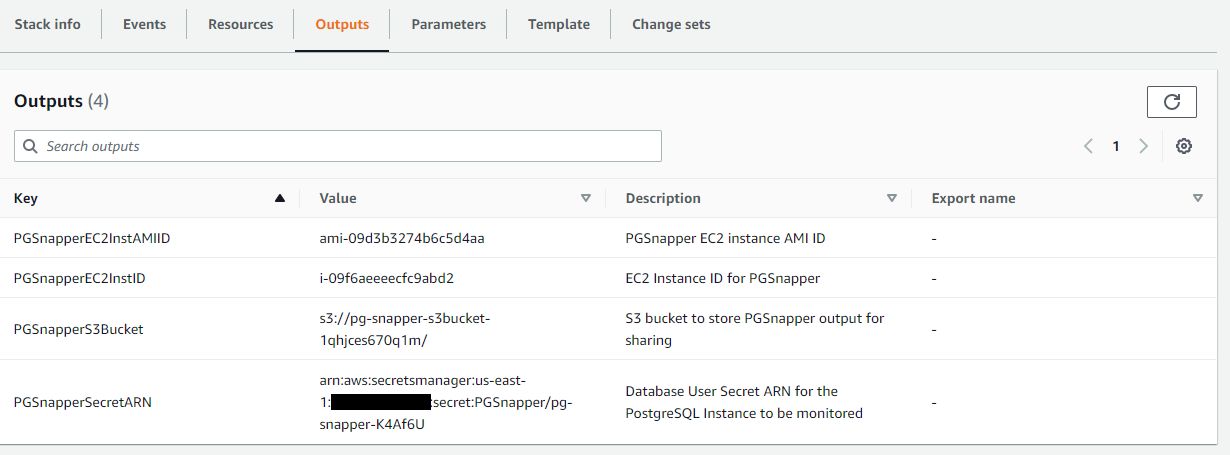1230x455 pixels.
Task: Click the PGSnapperEC2InstID key row
Action: [80, 278]
